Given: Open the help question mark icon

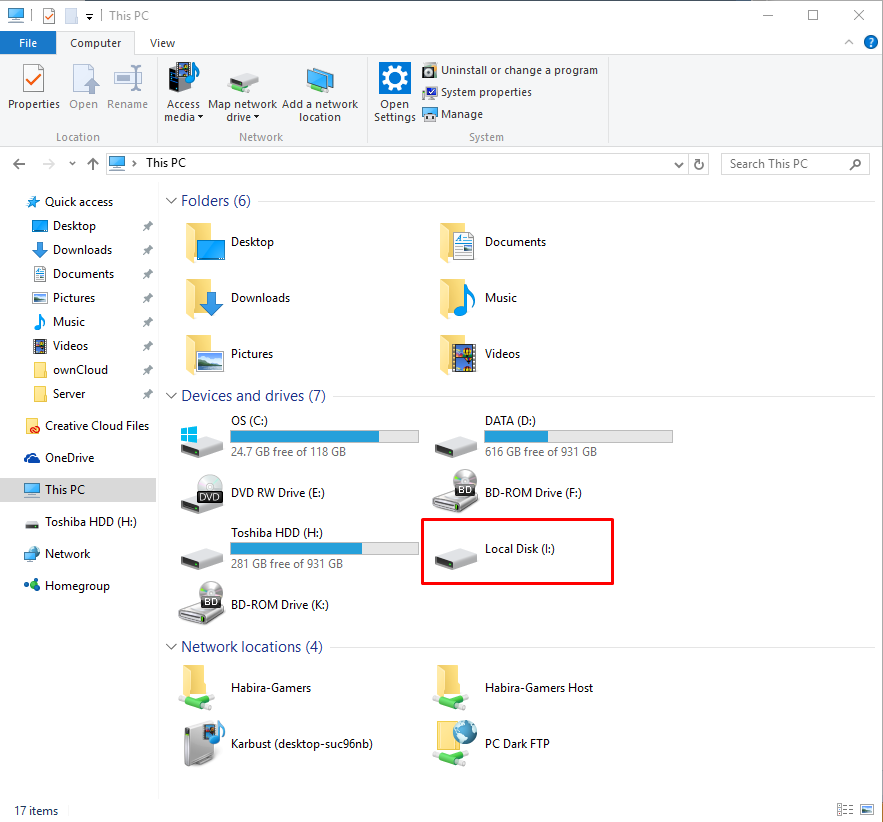Looking at the screenshot, I should 870,42.
